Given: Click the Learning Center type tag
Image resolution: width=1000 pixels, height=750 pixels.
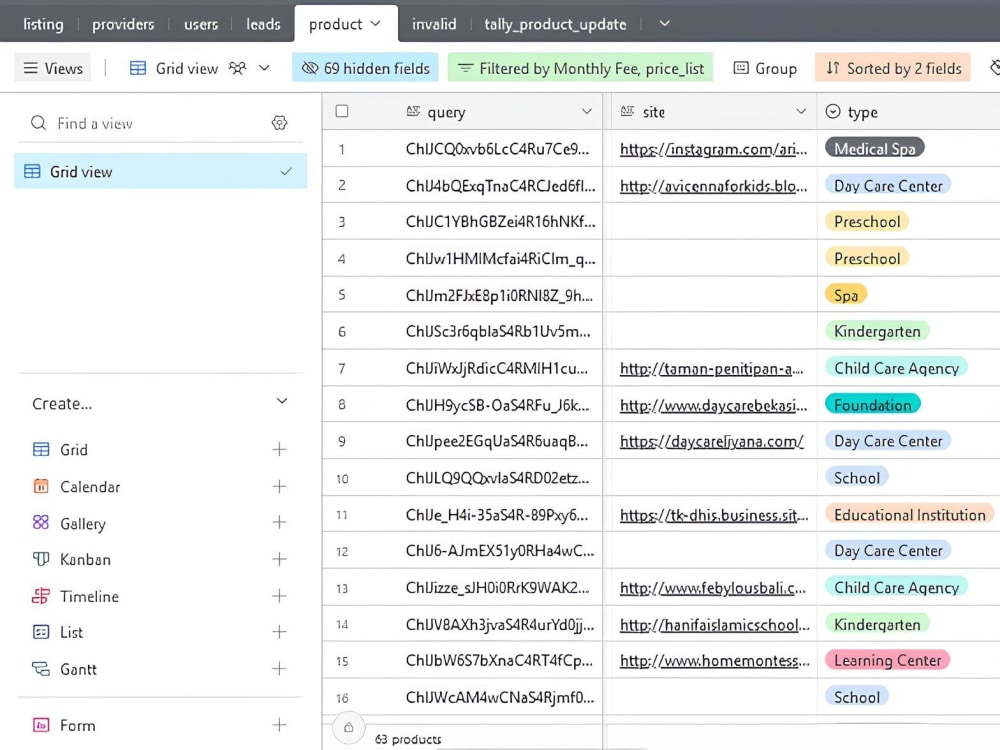Looking at the screenshot, I should pyautogui.click(x=887, y=660).
